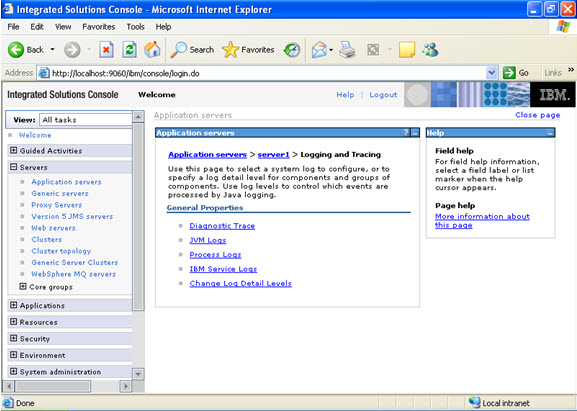577x411 pixels.
Task: Stop page loading with red X icon
Action: click(106, 50)
